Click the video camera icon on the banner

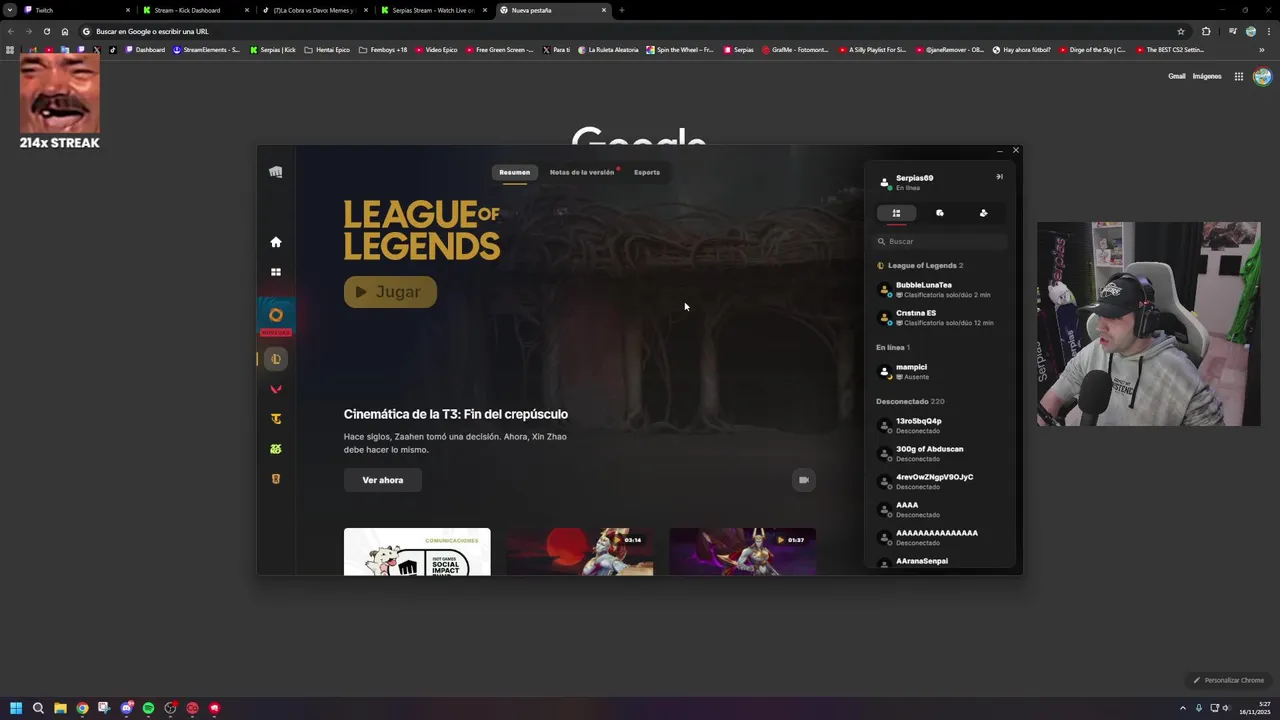click(803, 480)
